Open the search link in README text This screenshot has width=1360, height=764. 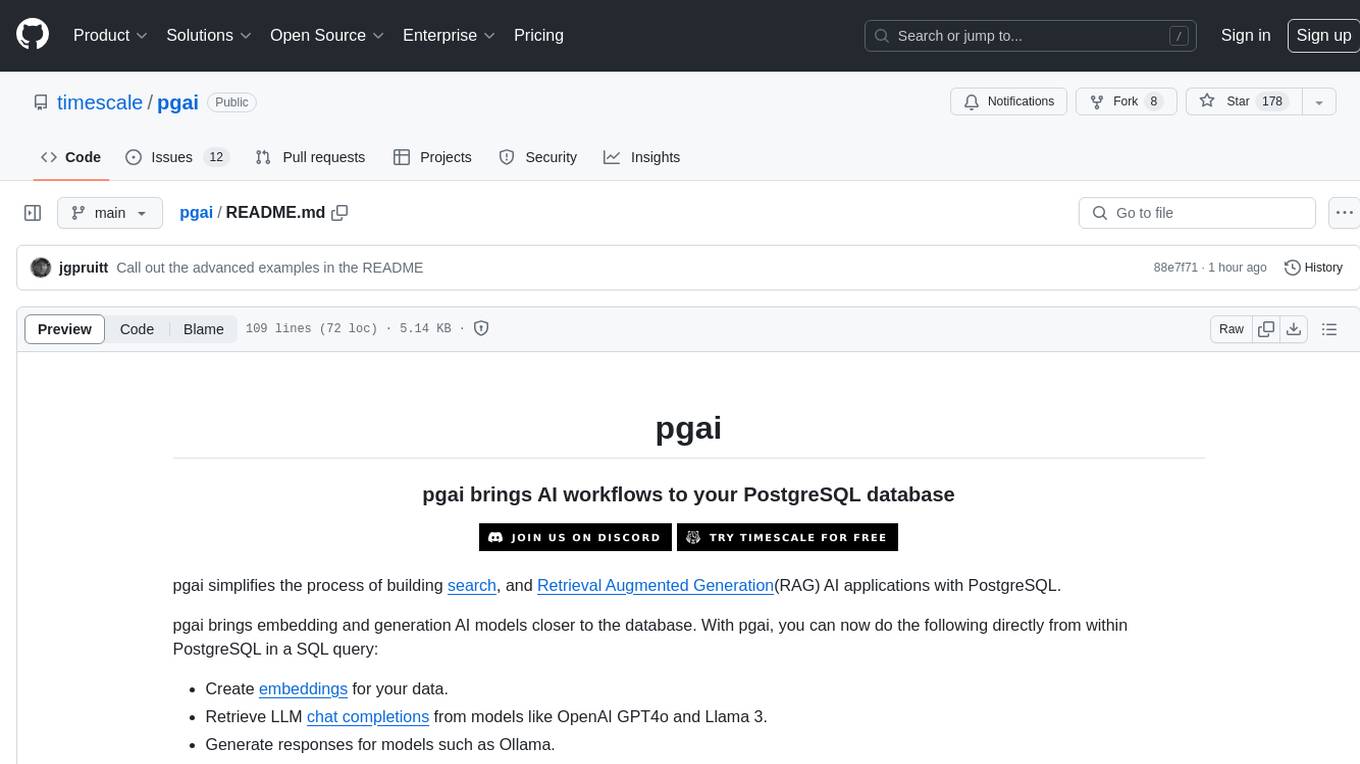(x=472, y=585)
